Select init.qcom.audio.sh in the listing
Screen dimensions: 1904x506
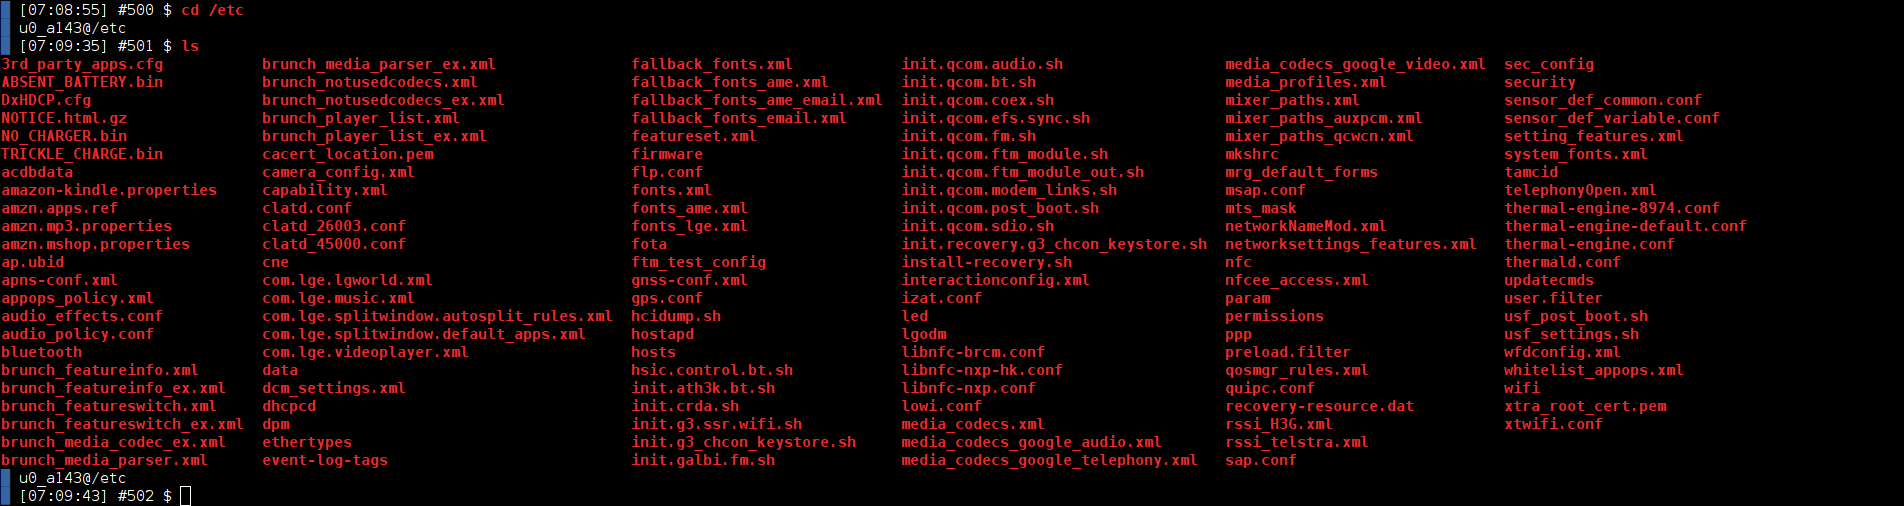pyautogui.click(x=982, y=64)
